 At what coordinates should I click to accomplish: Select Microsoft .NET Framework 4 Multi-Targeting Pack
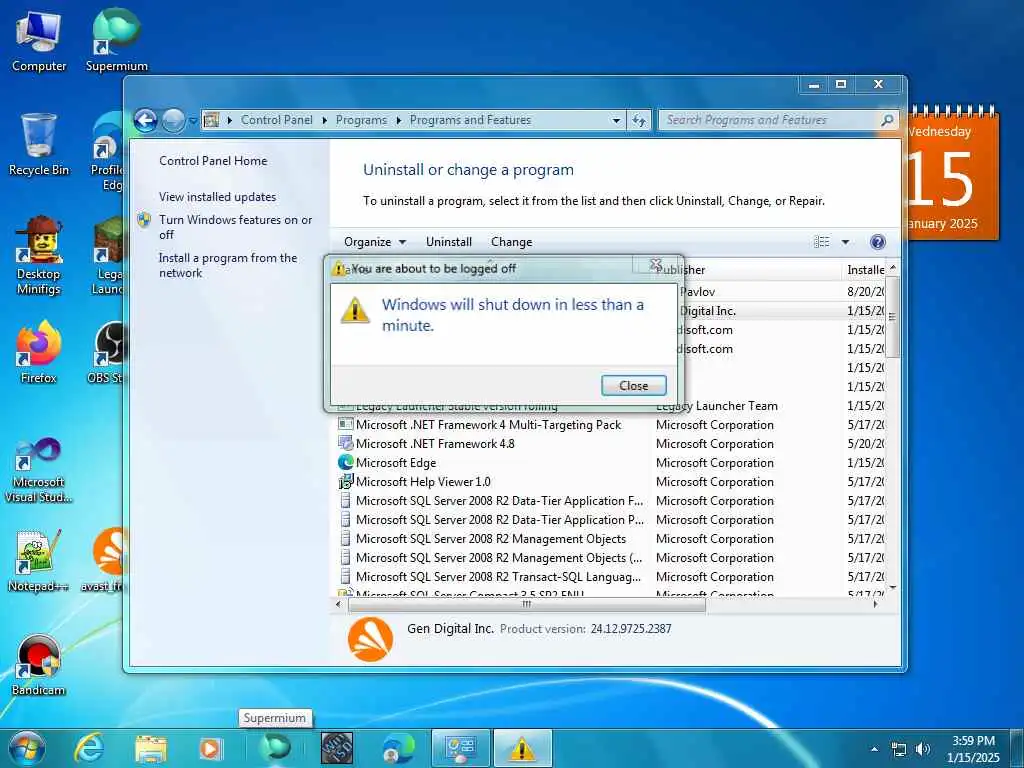coord(488,424)
